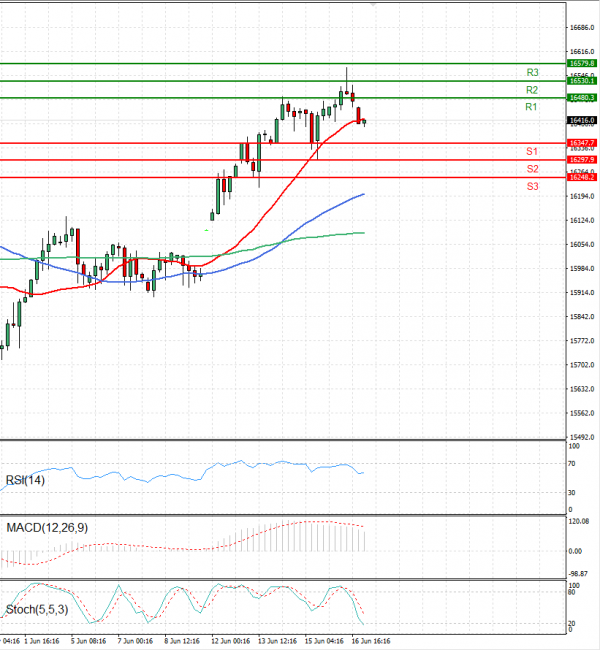Image resolution: width=600 pixels, height=650 pixels.
Task: Click the S1 support label
Action: [x=532, y=151]
